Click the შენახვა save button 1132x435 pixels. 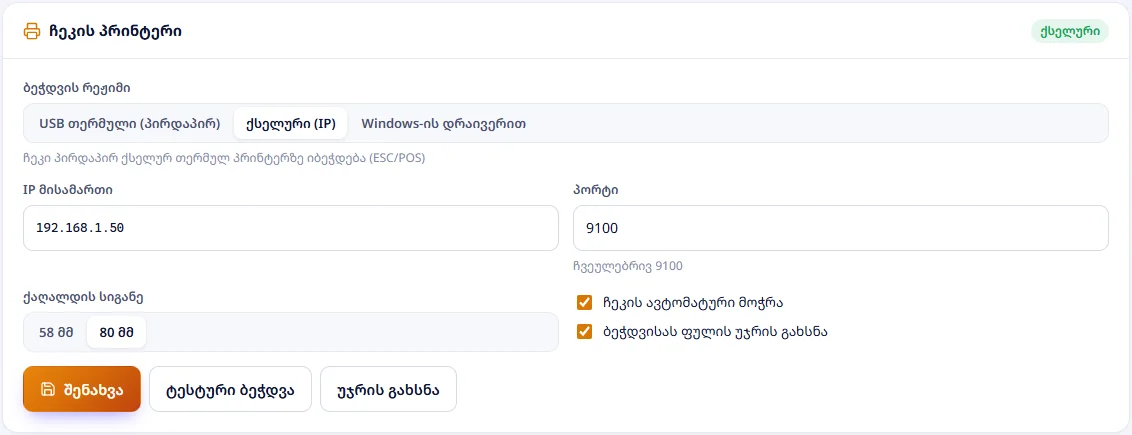(x=82, y=390)
